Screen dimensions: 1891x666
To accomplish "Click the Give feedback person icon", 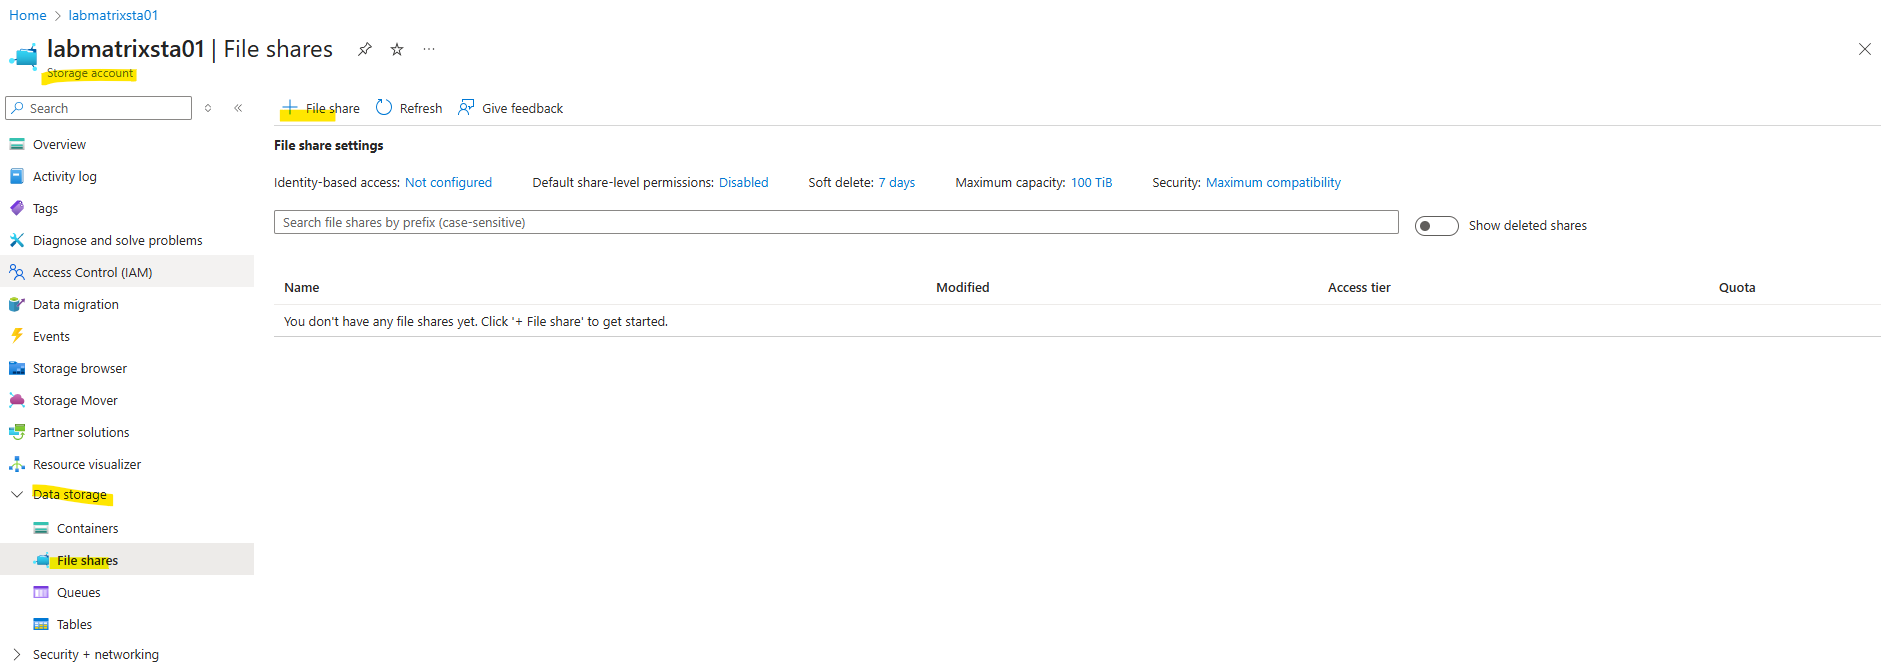I will pos(466,107).
